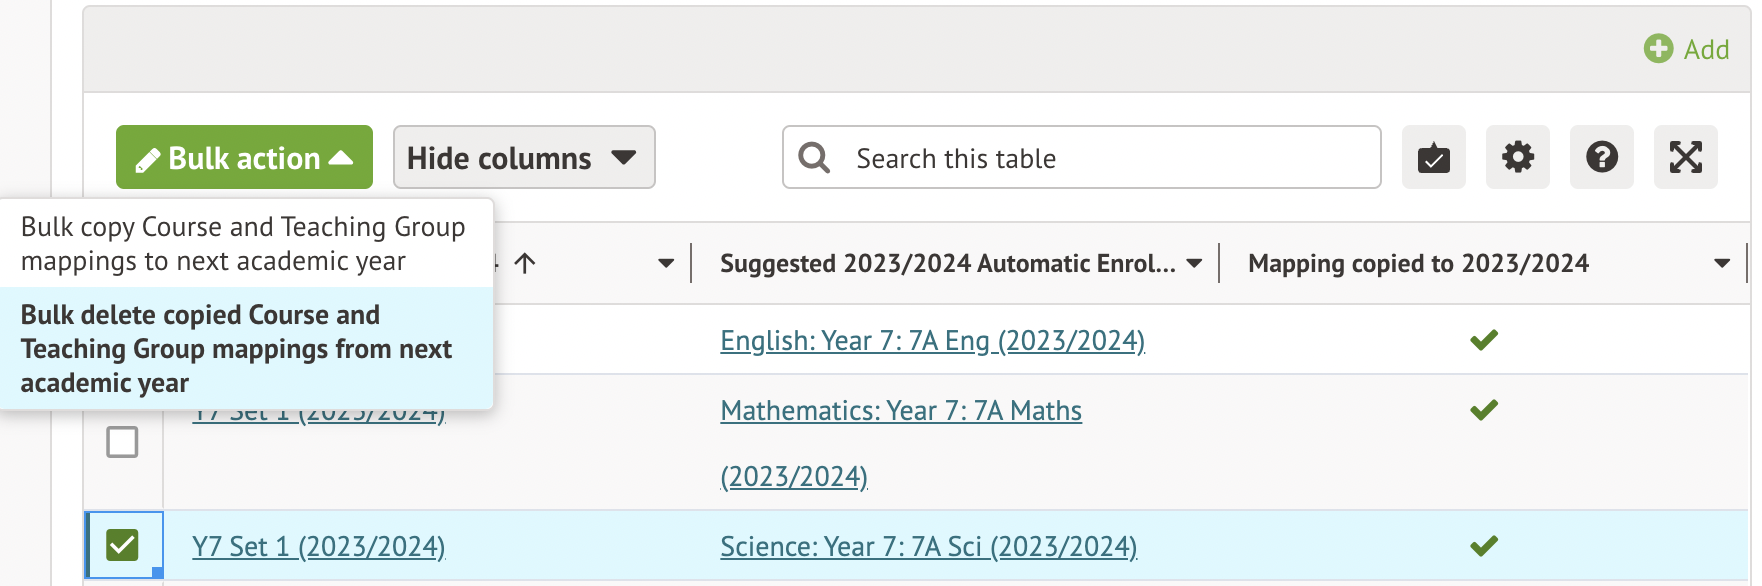
Task: Open dropdown arrow beside the sort arrow
Action: coord(666,264)
